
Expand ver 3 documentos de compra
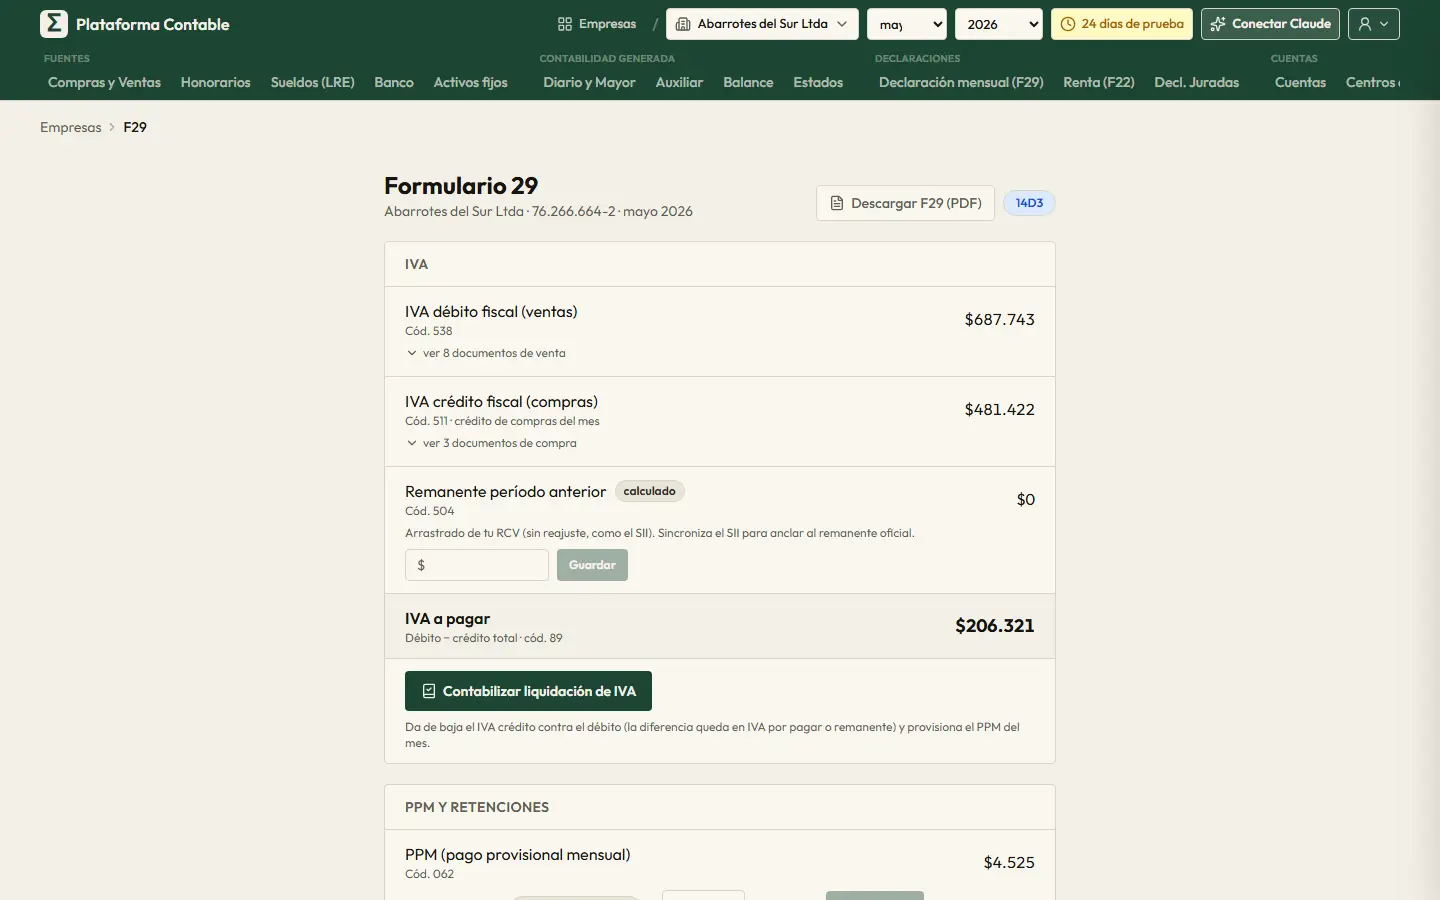[491, 443]
